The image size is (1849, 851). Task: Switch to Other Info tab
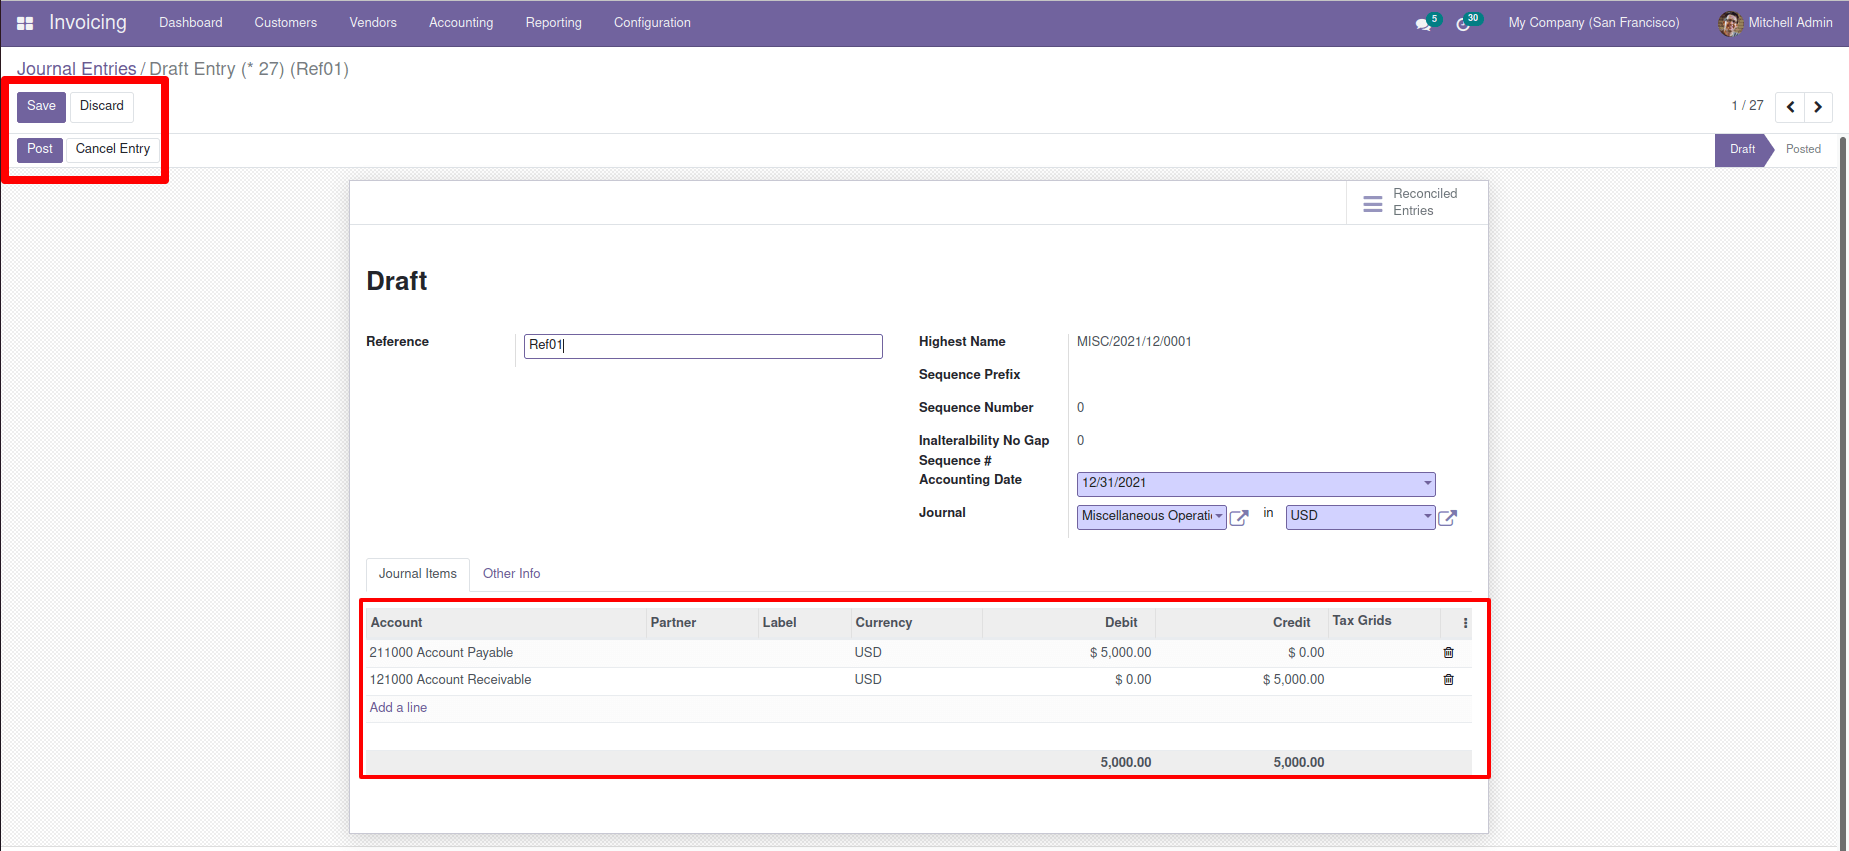[511, 574]
